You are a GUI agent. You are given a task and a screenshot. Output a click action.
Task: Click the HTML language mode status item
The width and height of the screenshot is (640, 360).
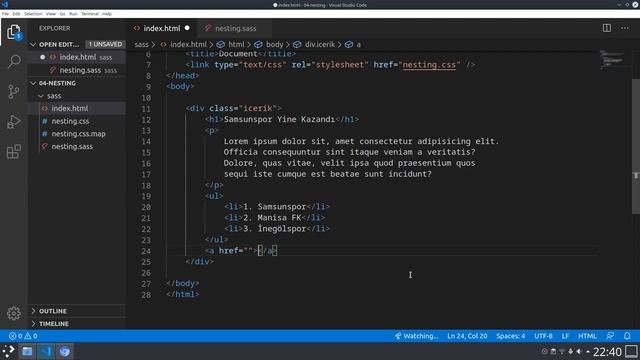click(587, 336)
